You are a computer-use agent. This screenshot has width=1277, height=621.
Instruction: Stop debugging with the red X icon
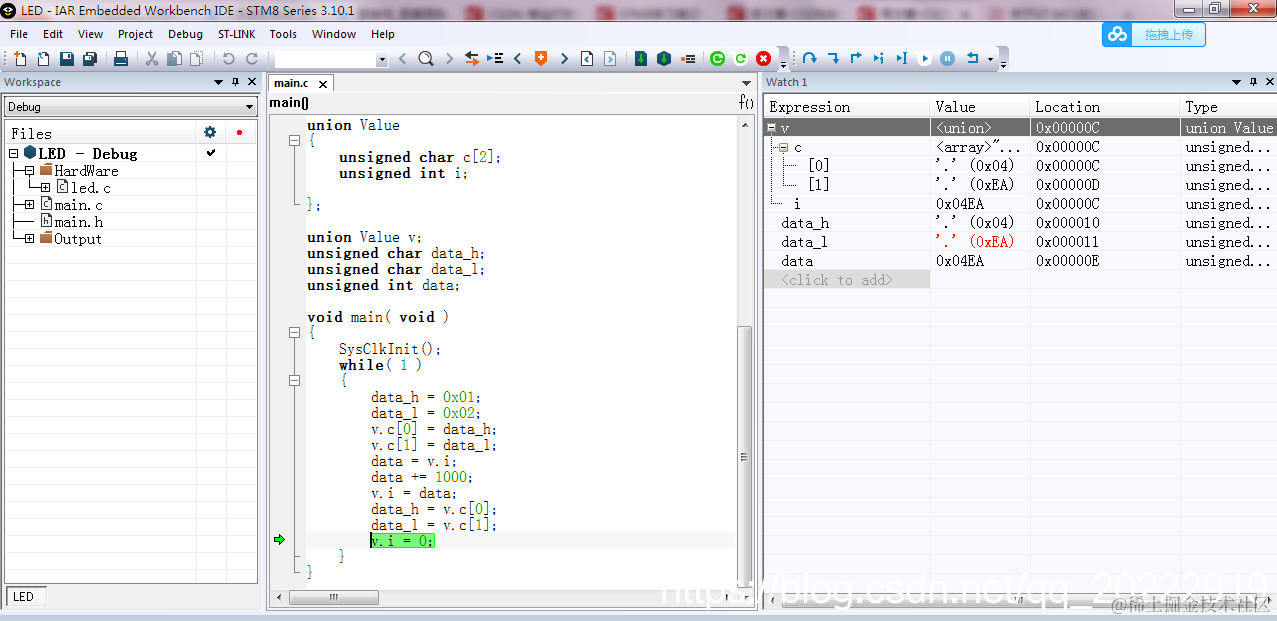pos(763,59)
